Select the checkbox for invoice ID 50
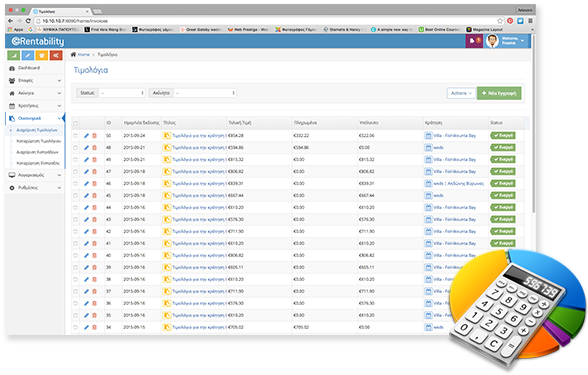 point(76,136)
